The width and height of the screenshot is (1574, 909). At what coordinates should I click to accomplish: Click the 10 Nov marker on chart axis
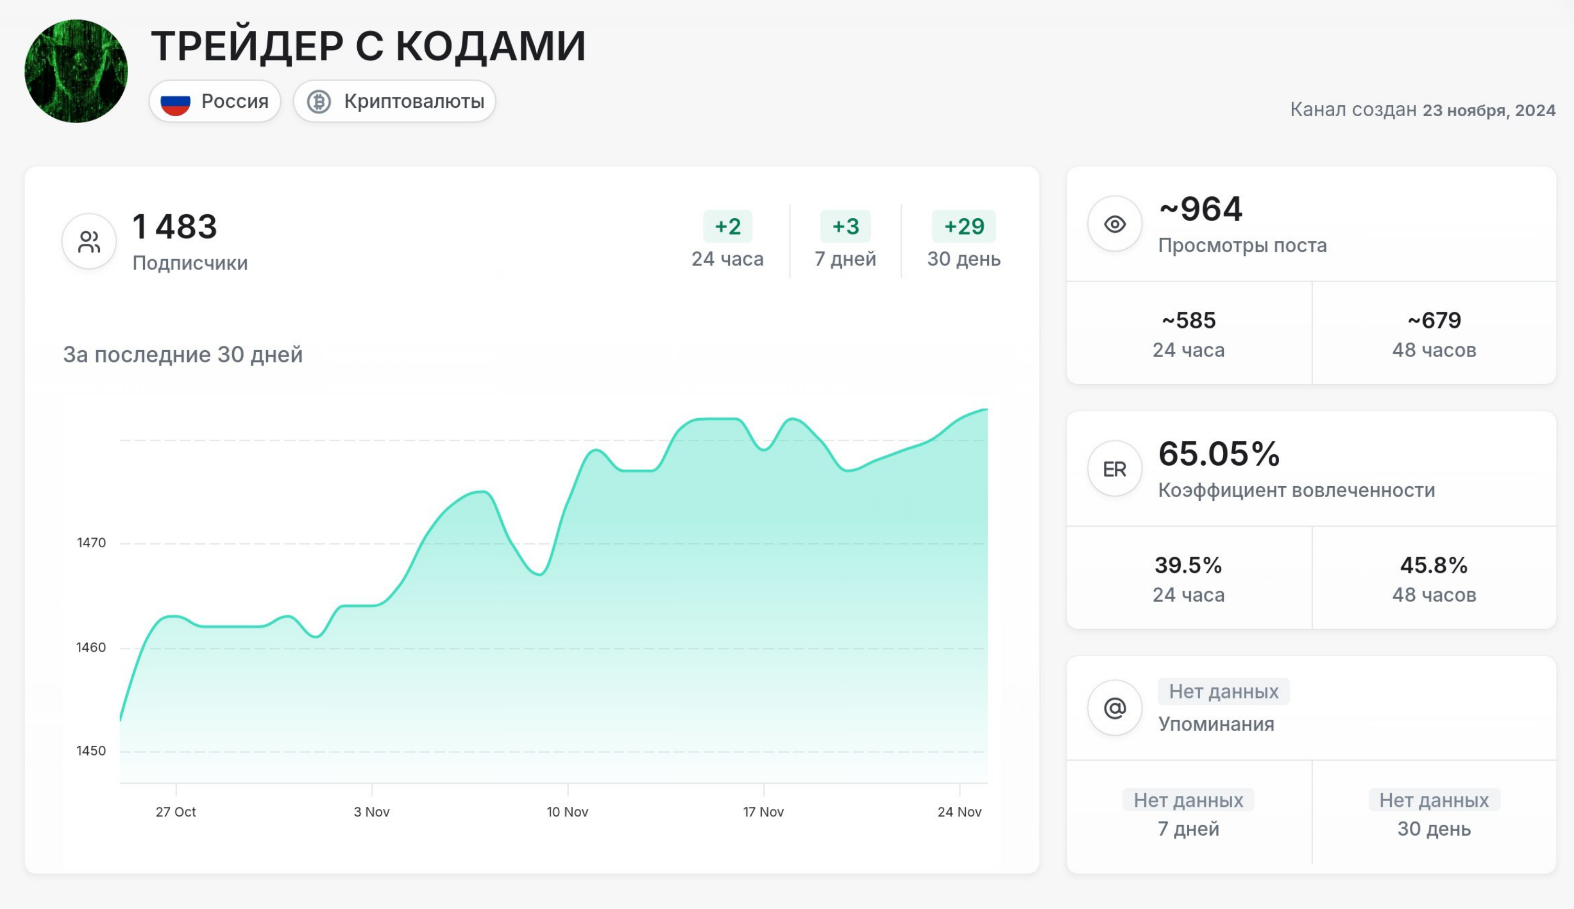tap(568, 812)
